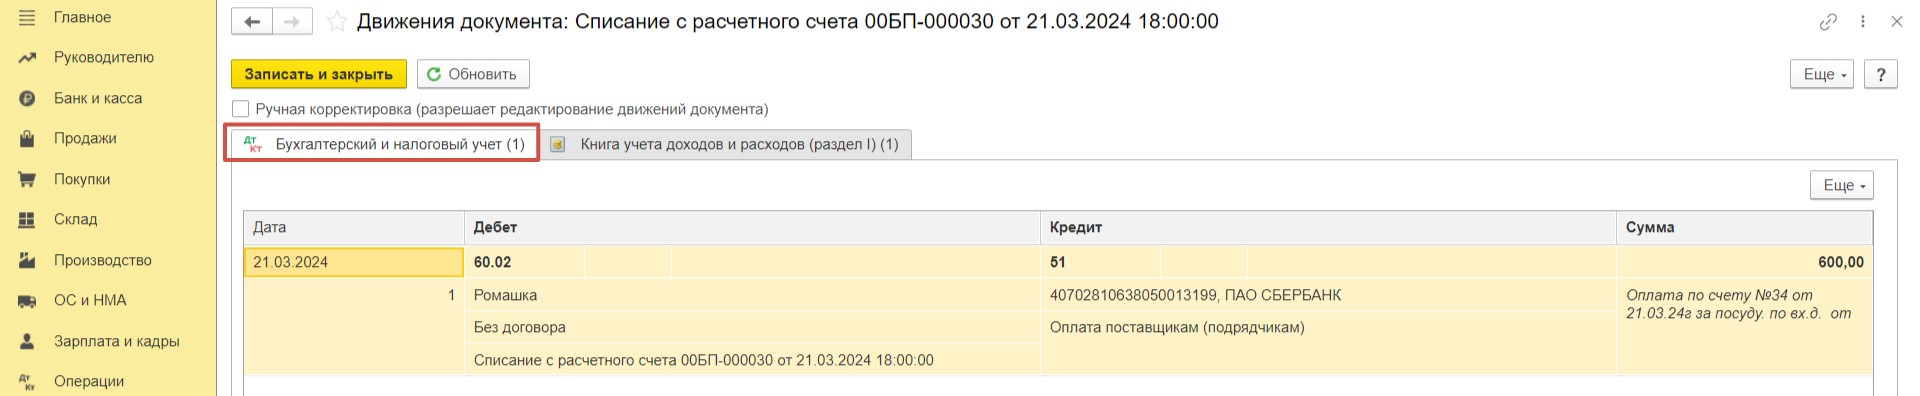Open the three-dot more options menu
1920x396 pixels.
[x=1862, y=21]
